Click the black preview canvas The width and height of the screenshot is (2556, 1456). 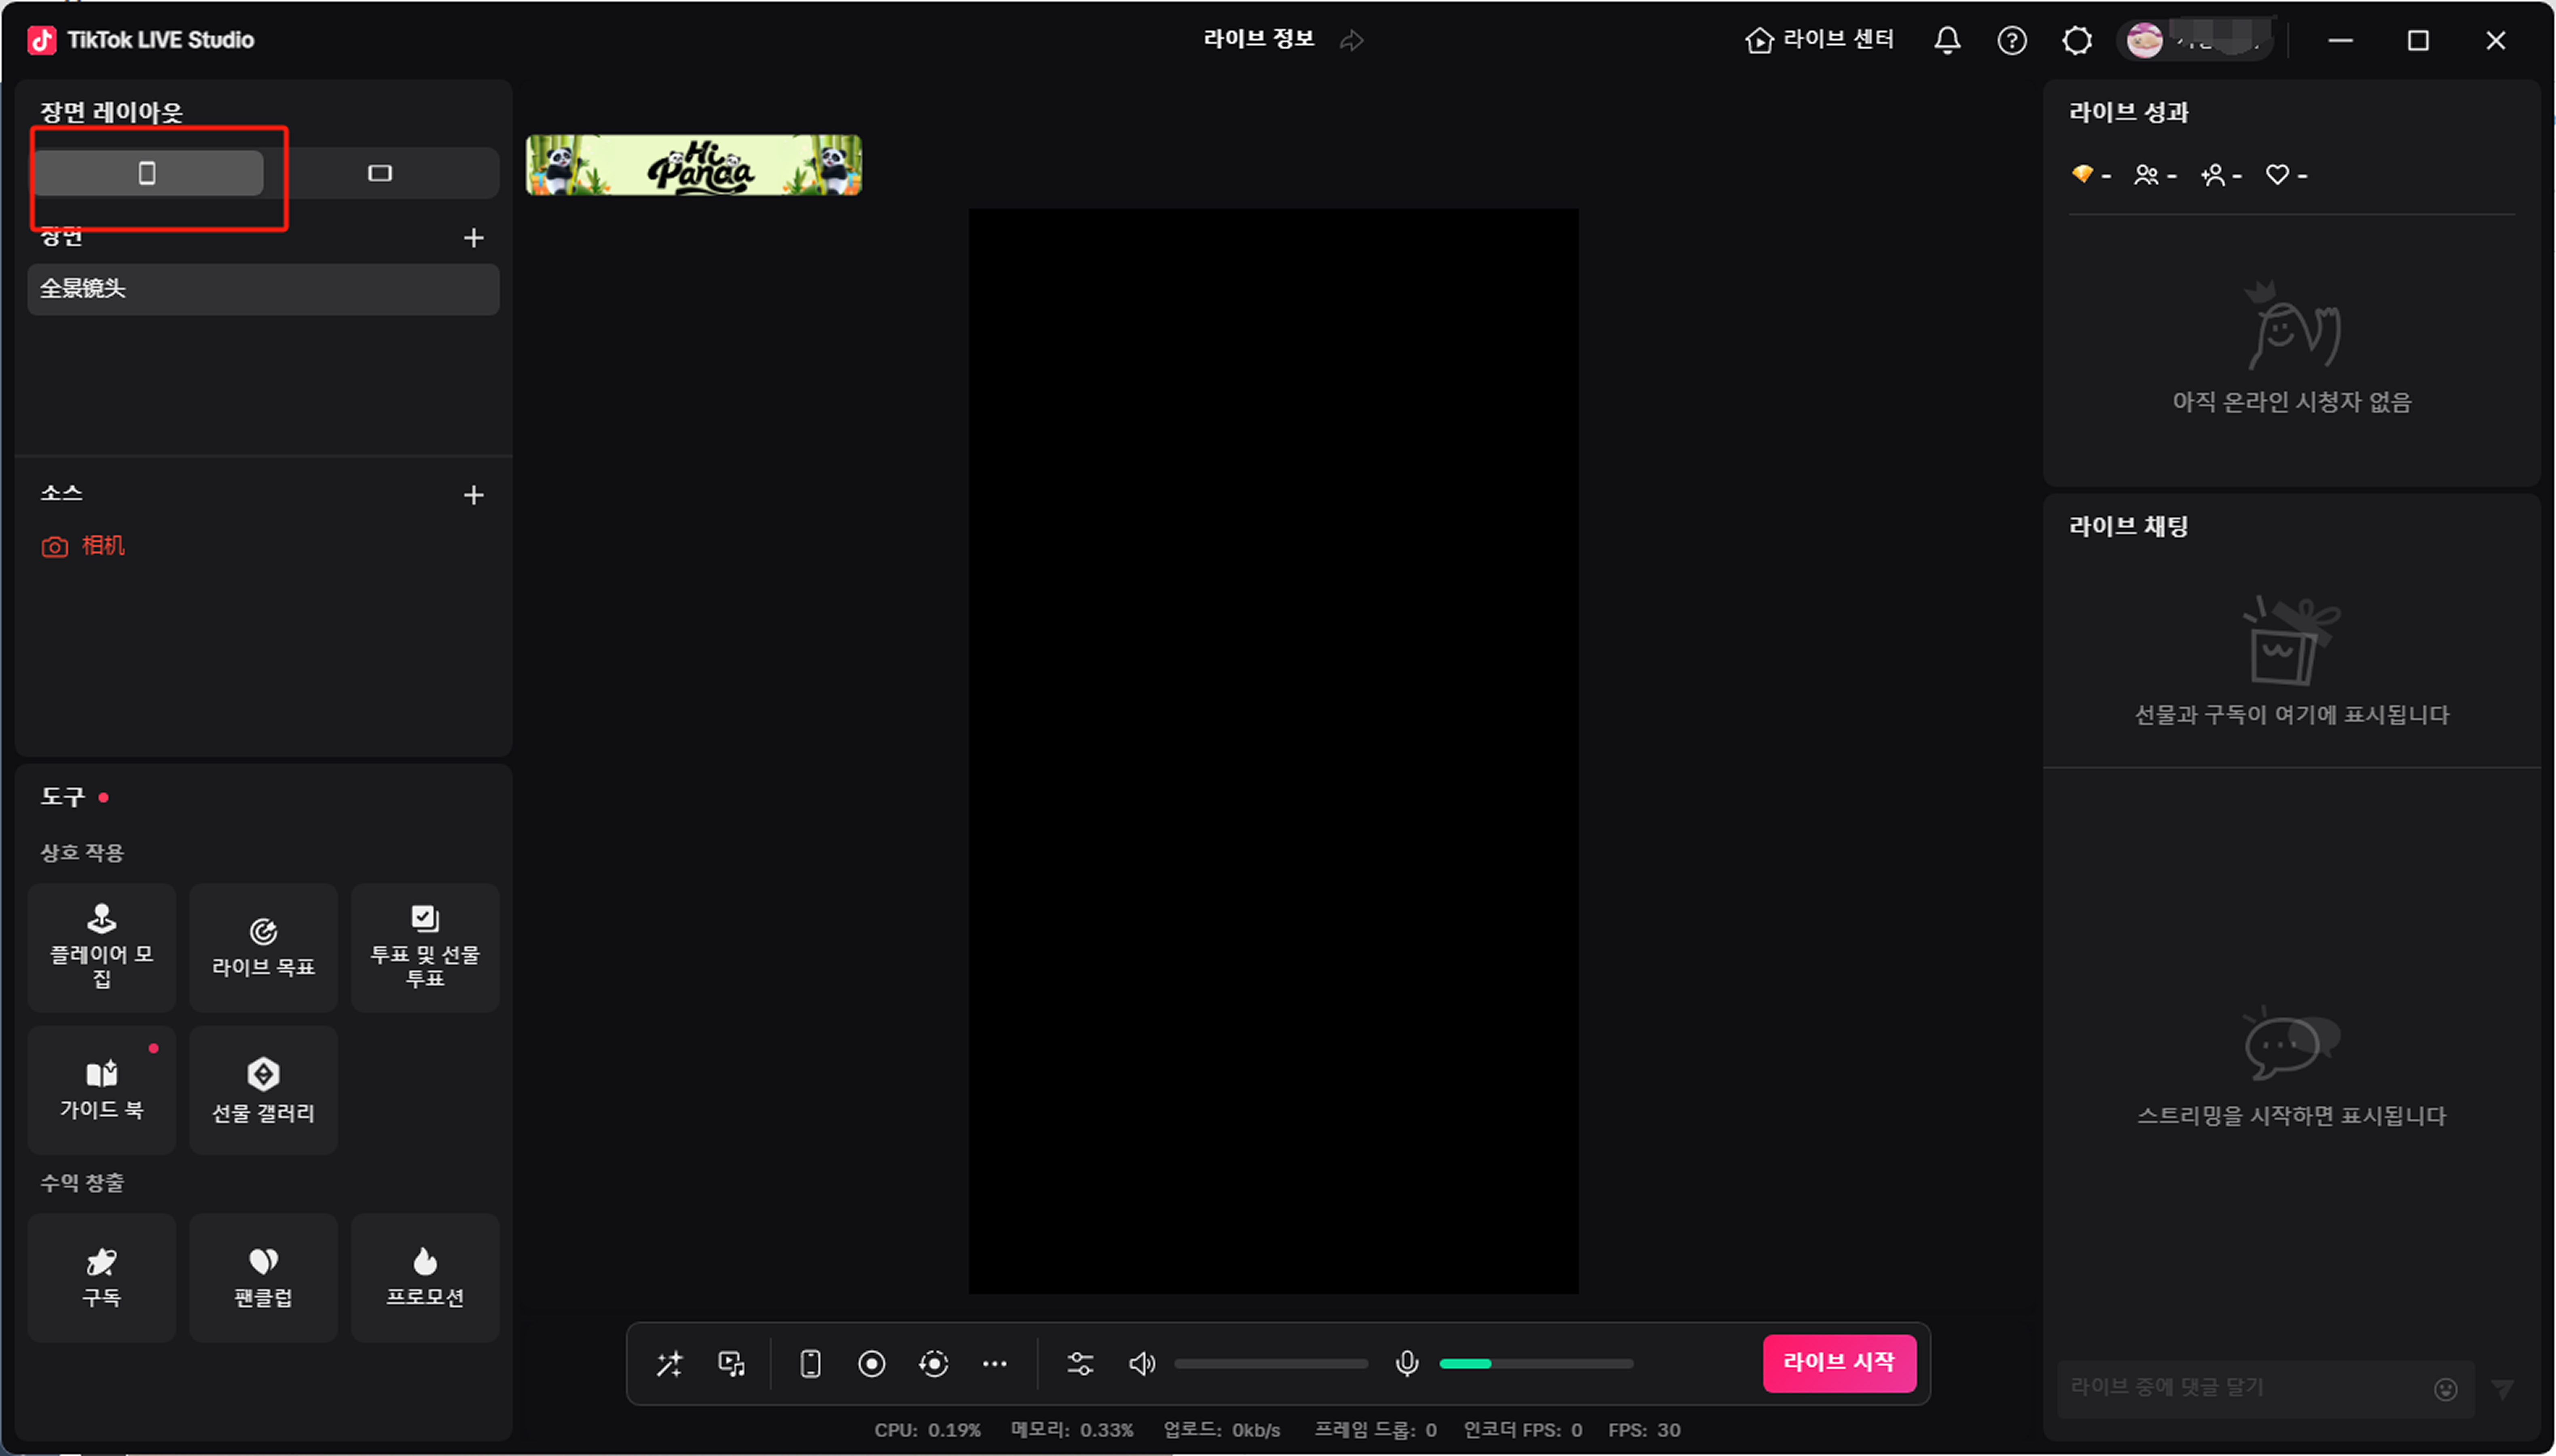tap(1273, 751)
